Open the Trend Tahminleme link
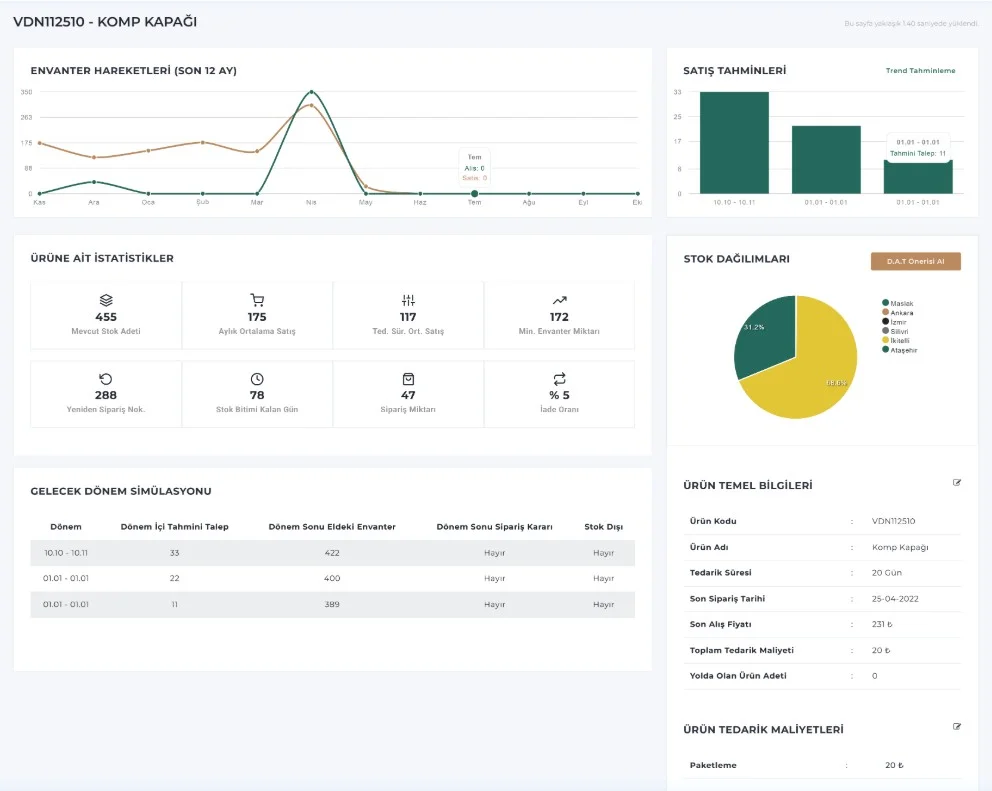This screenshot has height=791, width=992. (x=920, y=71)
